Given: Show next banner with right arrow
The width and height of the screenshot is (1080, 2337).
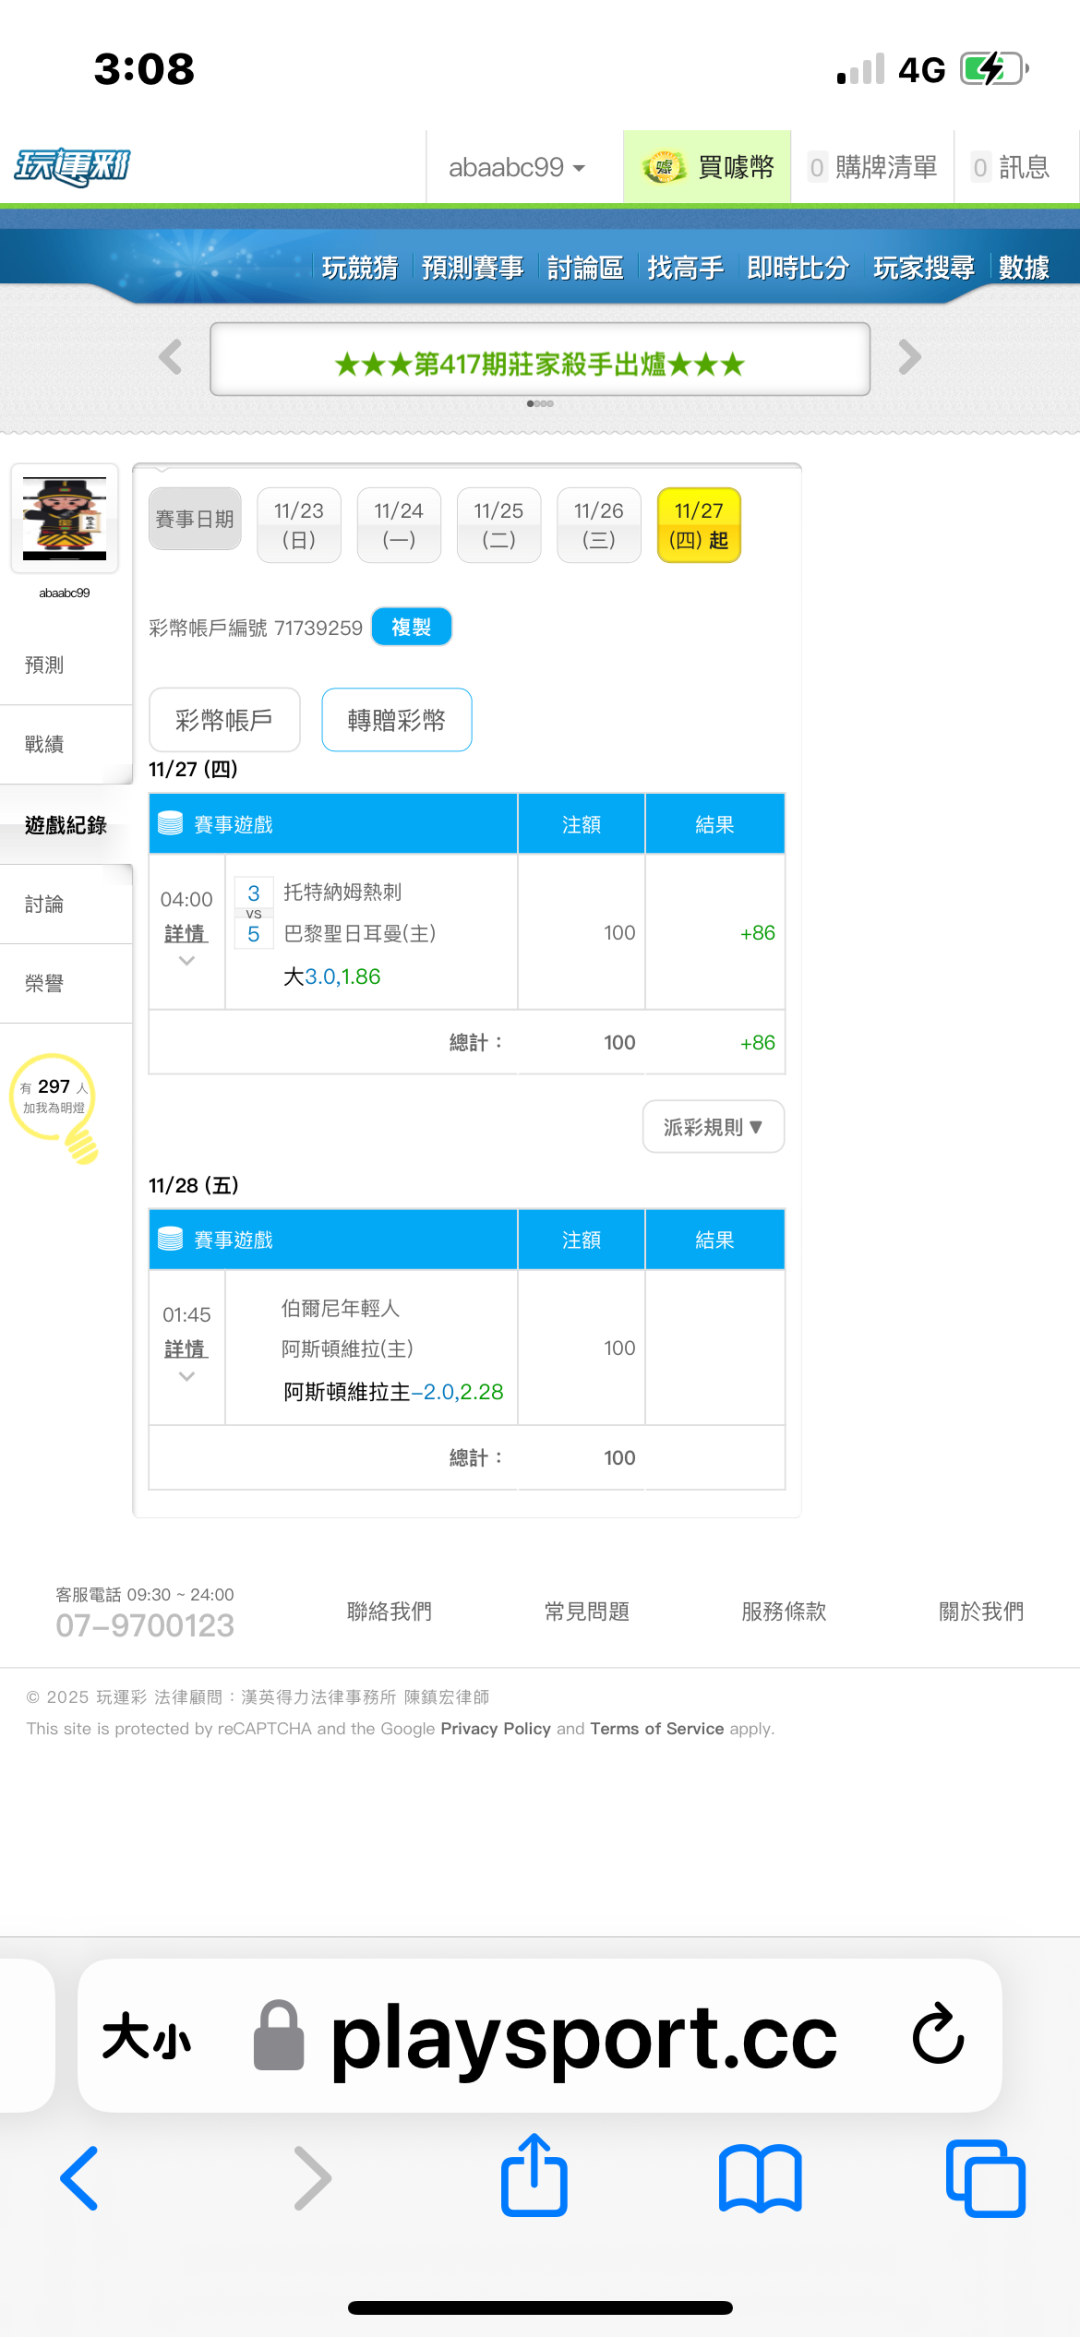Looking at the screenshot, I should click(909, 357).
